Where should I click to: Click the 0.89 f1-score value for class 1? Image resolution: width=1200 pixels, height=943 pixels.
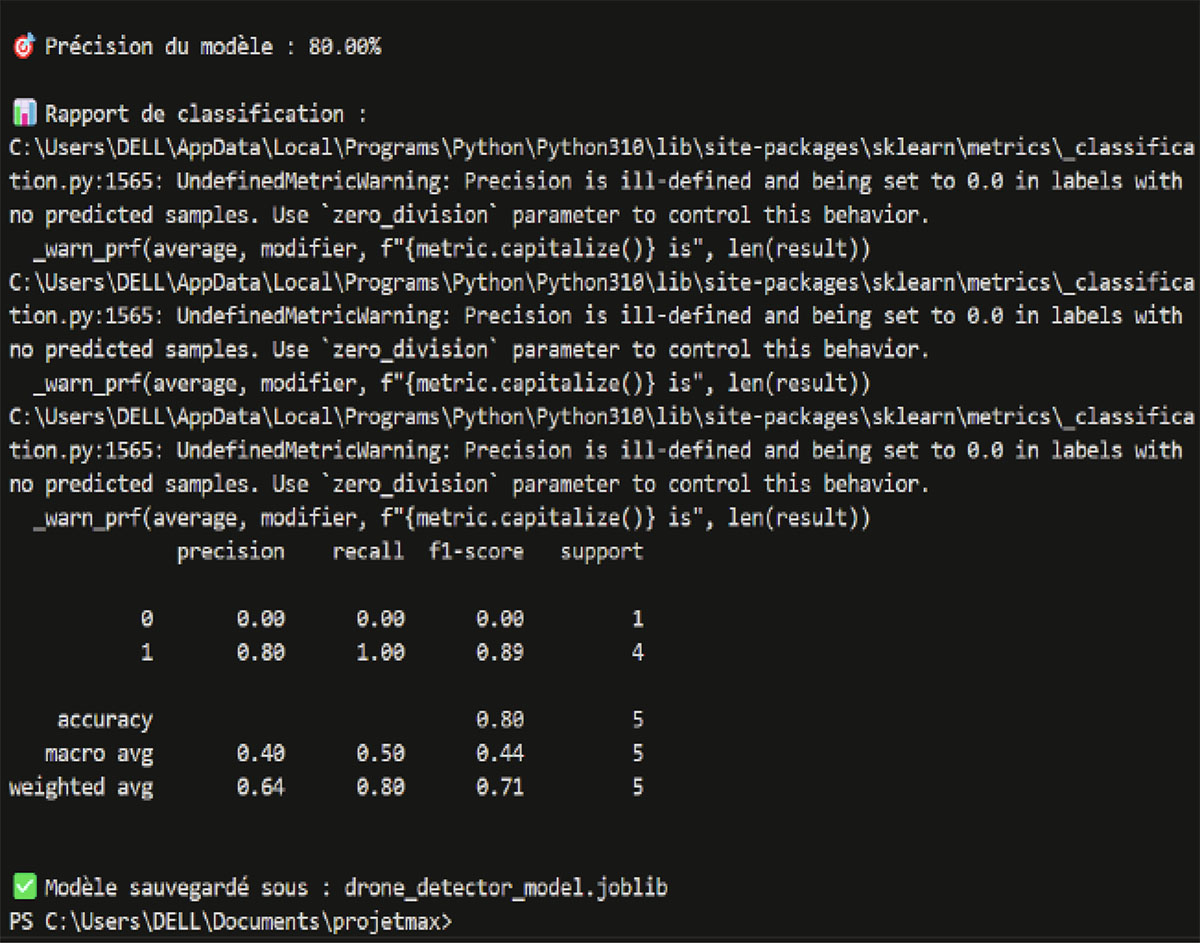[500, 653]
